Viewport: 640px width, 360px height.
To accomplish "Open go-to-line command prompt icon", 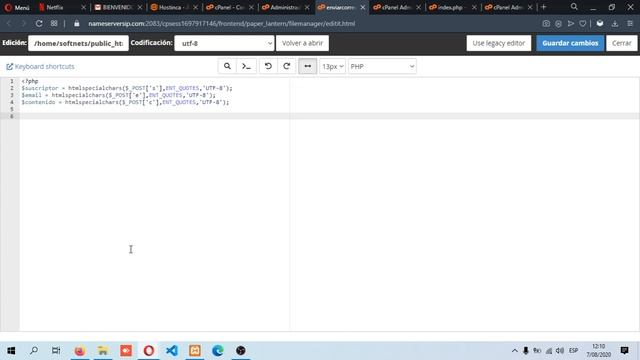I will click(x=246, y=66).
